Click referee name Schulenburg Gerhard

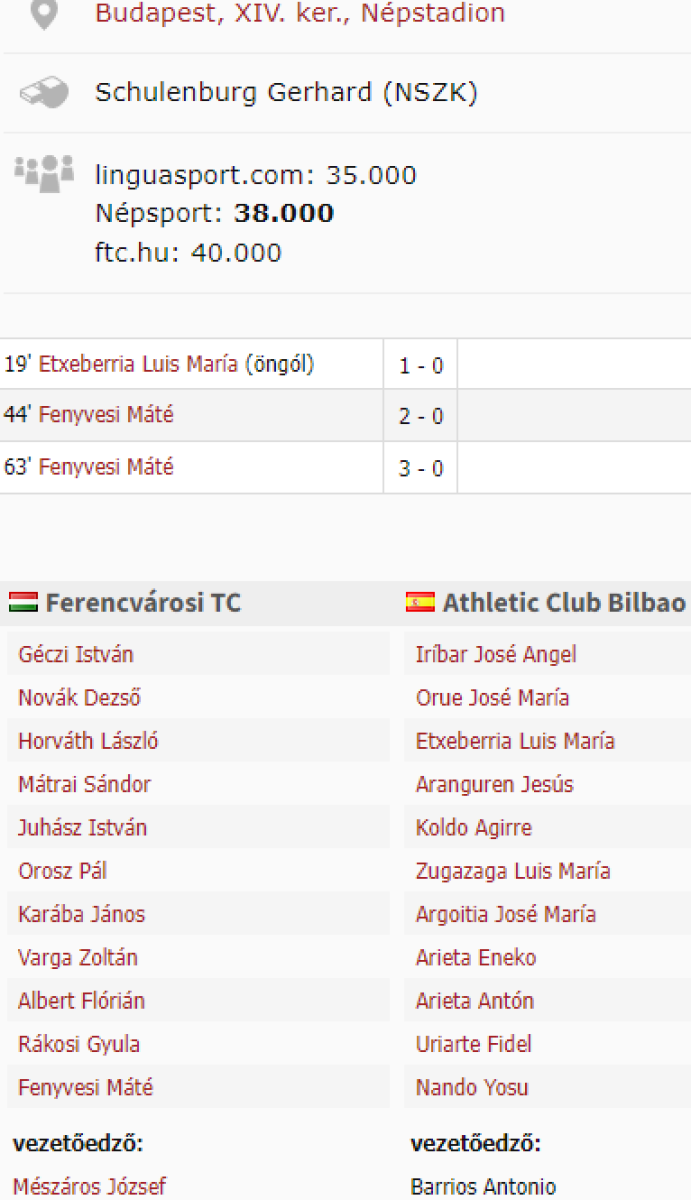pos(286,93)
